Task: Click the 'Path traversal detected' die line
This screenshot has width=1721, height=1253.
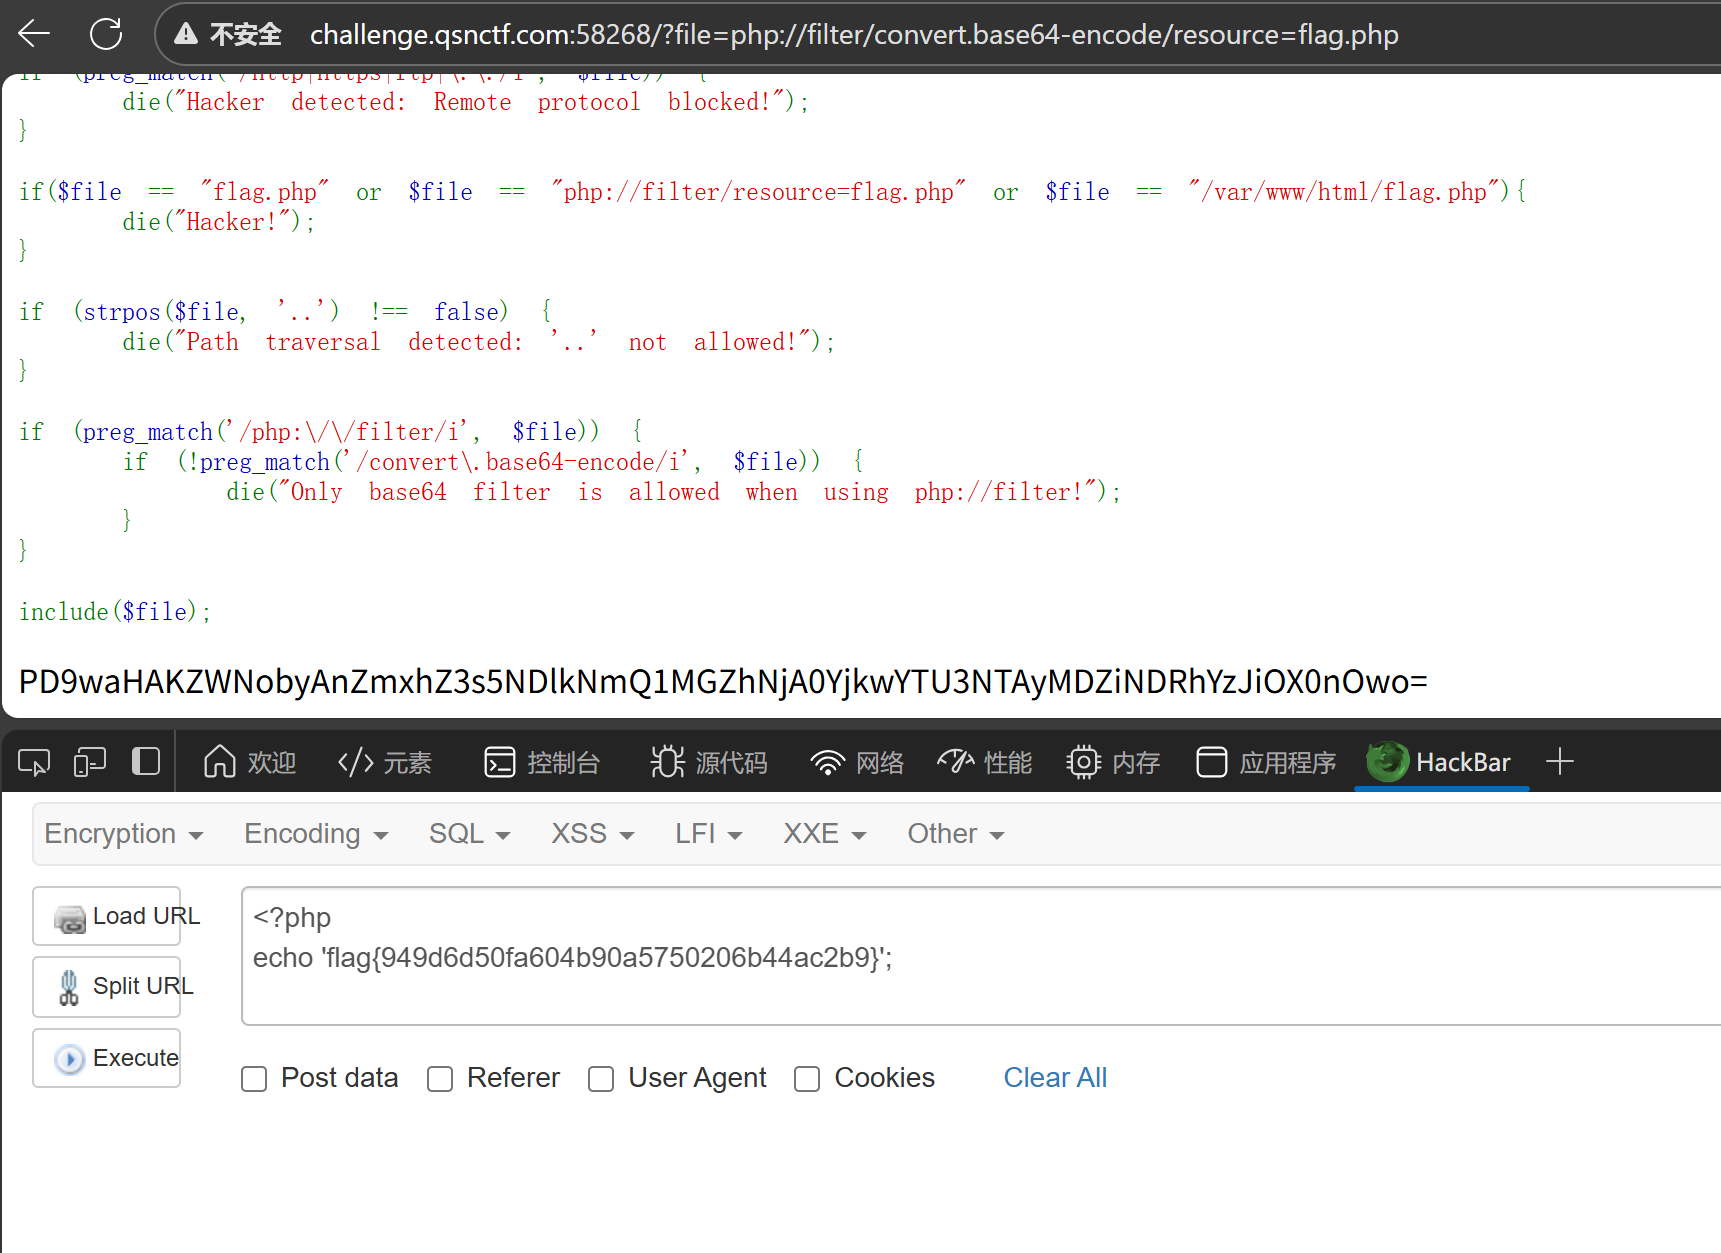Action: coord(478,342)
